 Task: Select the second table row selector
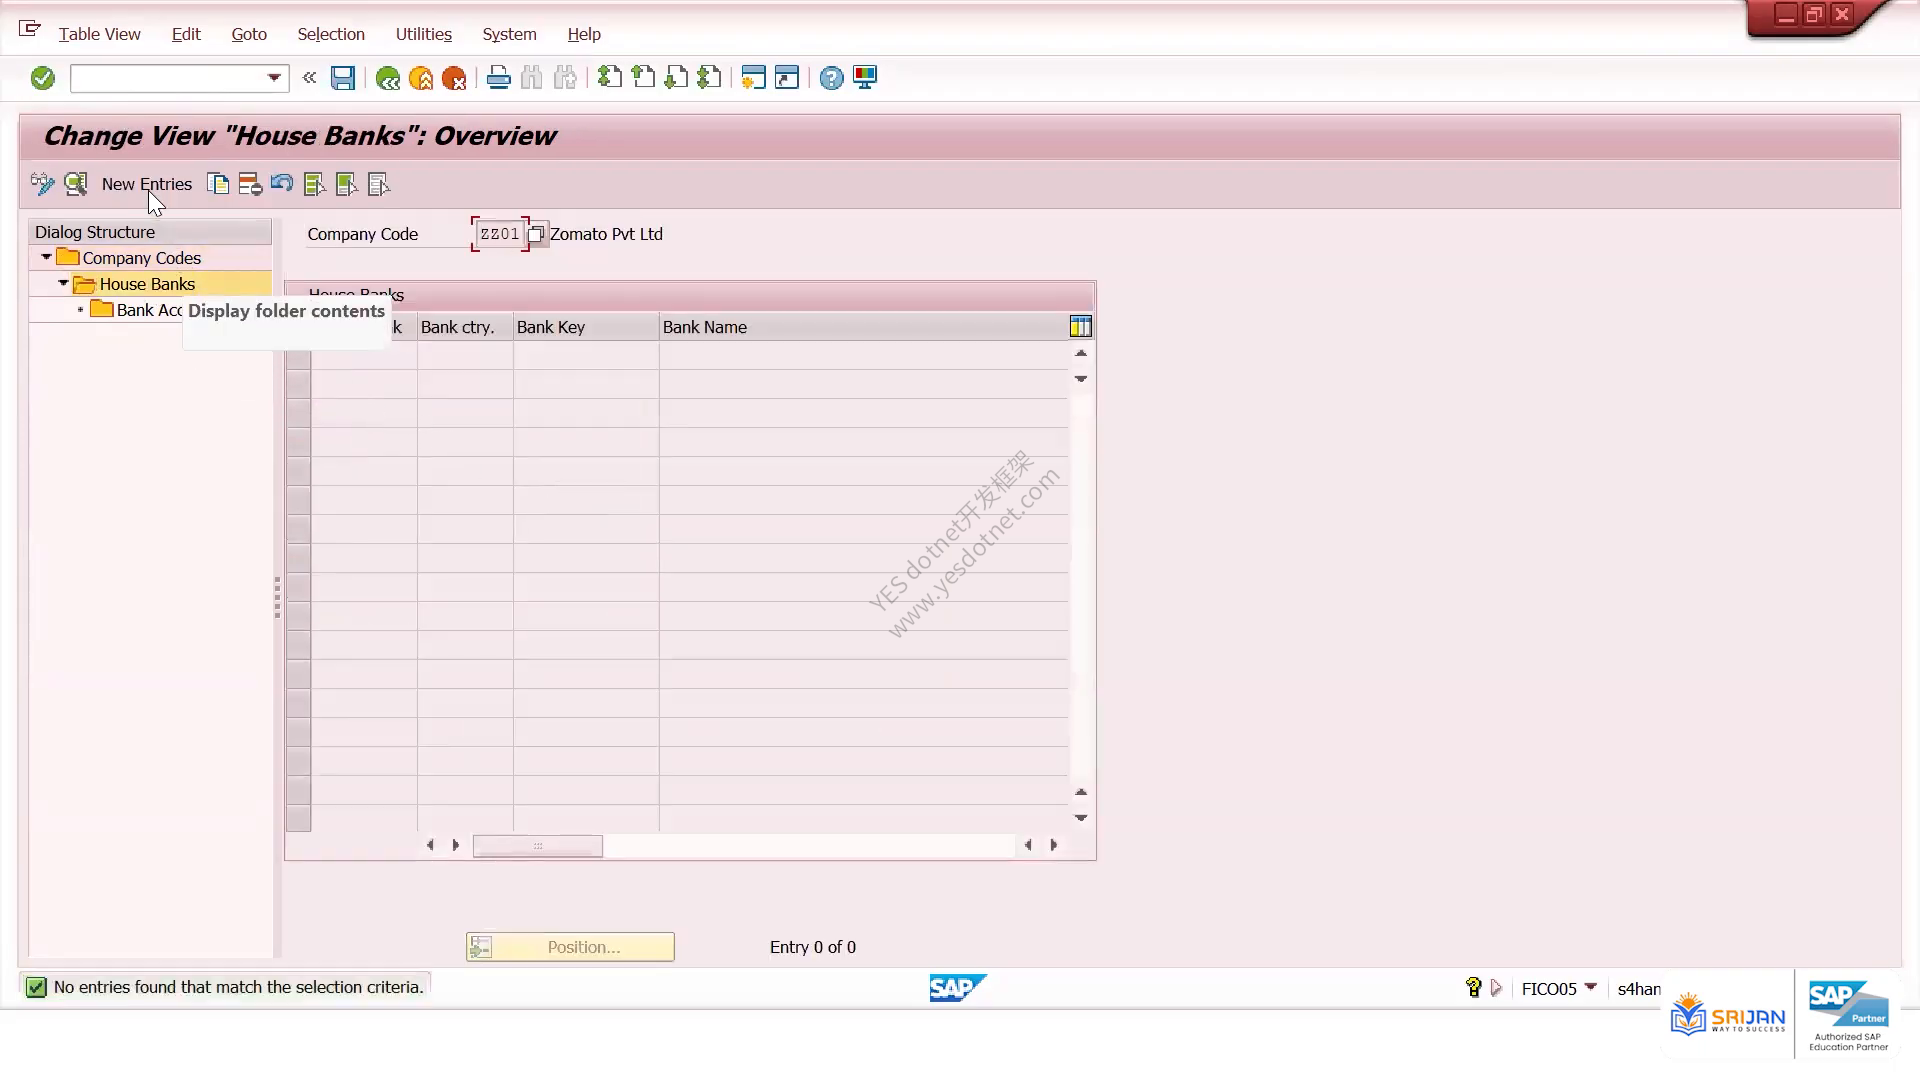(x=298, y=385)
